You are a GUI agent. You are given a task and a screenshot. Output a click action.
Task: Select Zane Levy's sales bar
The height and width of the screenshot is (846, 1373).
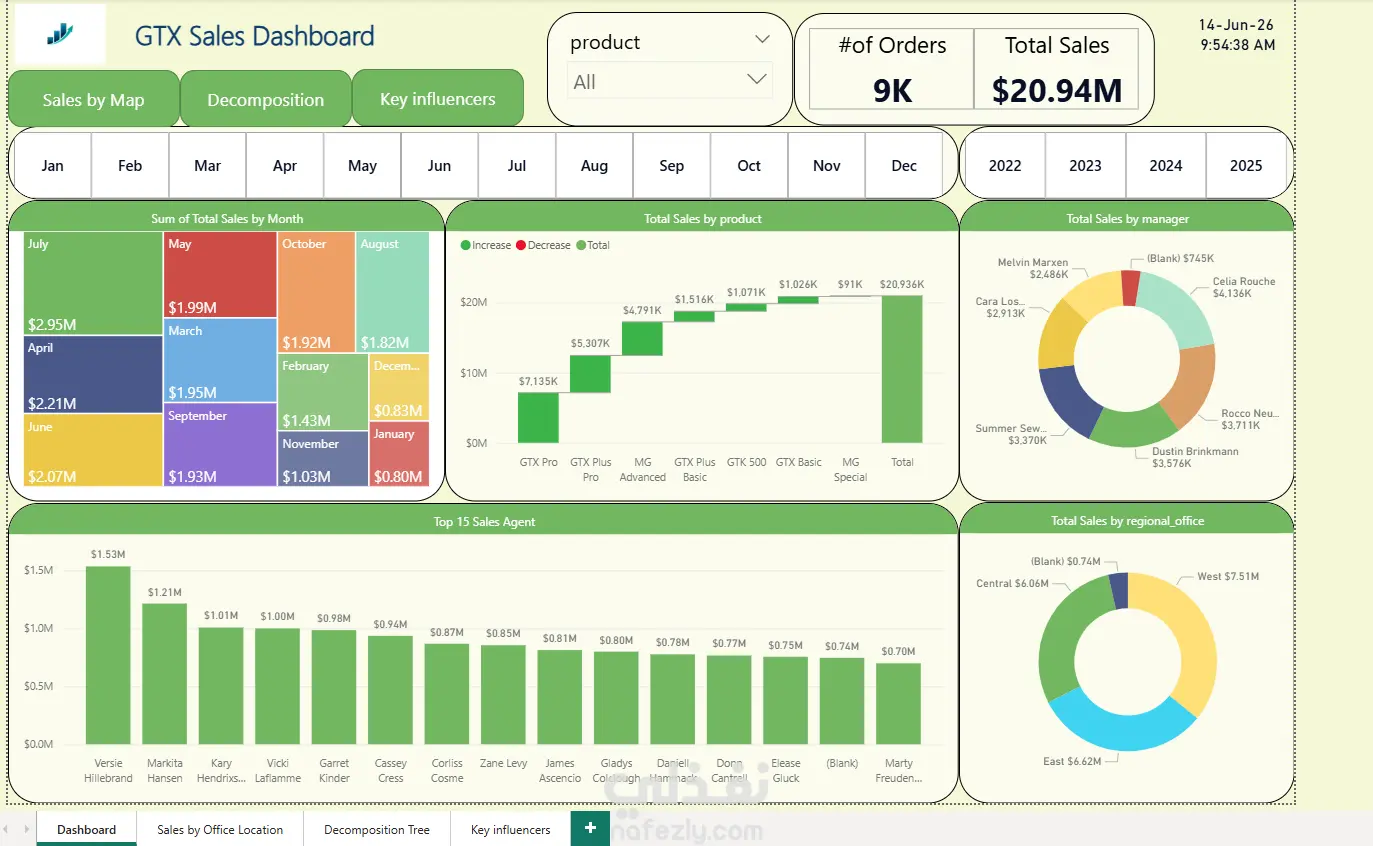pyautogui.click(x=503, y=694)
